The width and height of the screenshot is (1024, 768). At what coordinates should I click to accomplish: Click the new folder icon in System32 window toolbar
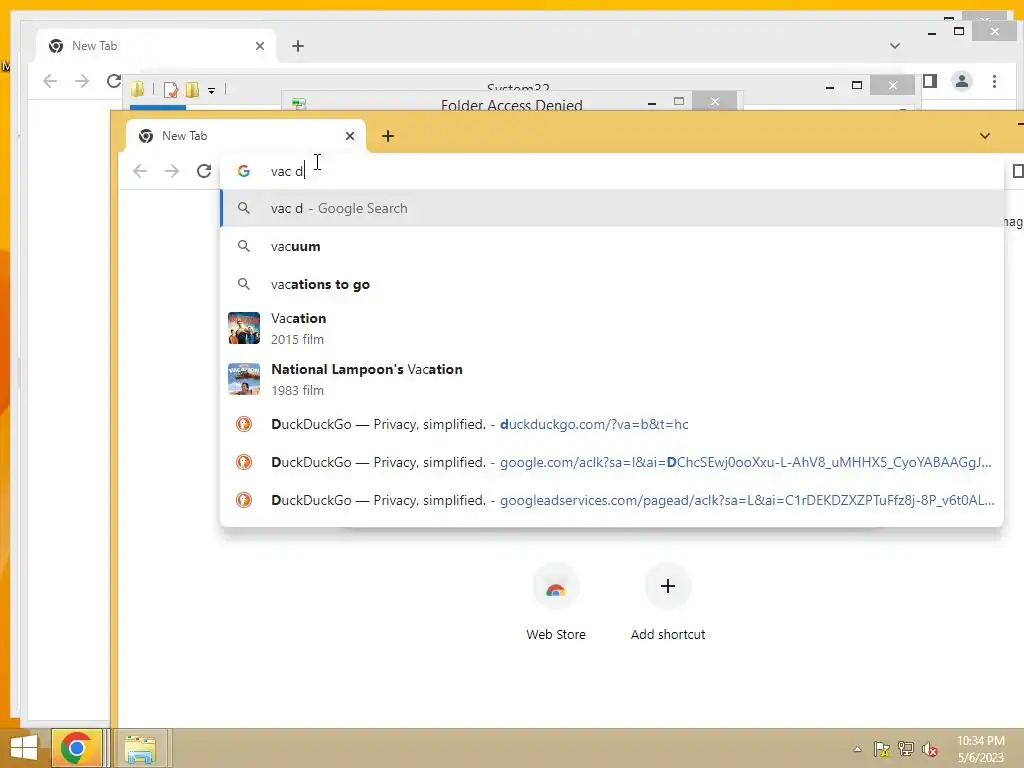192,89
